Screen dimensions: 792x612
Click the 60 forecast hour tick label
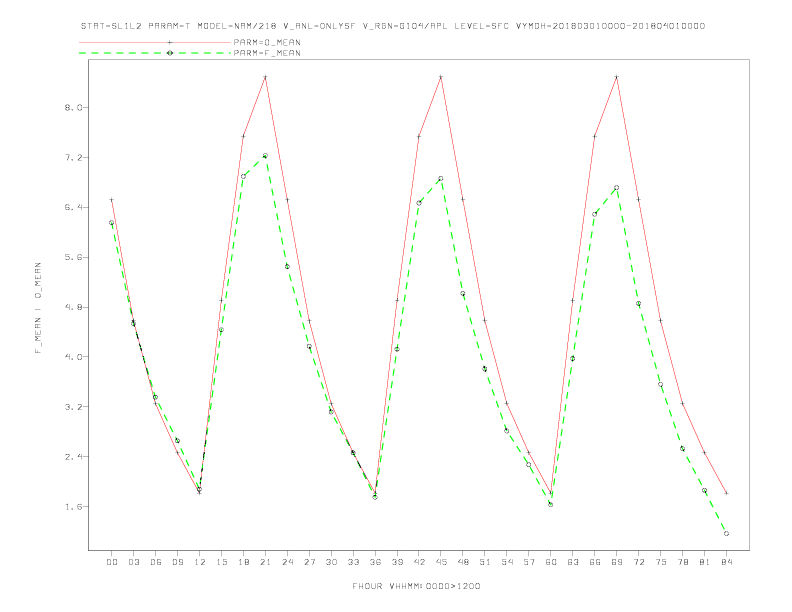551,562
